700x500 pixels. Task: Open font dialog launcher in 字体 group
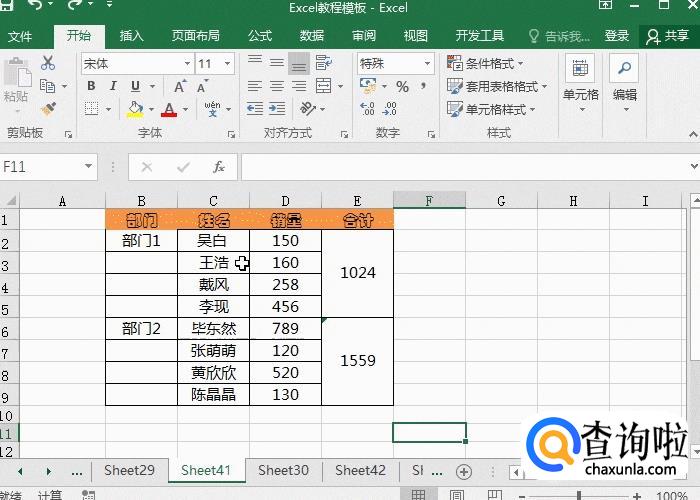[231, 134]
